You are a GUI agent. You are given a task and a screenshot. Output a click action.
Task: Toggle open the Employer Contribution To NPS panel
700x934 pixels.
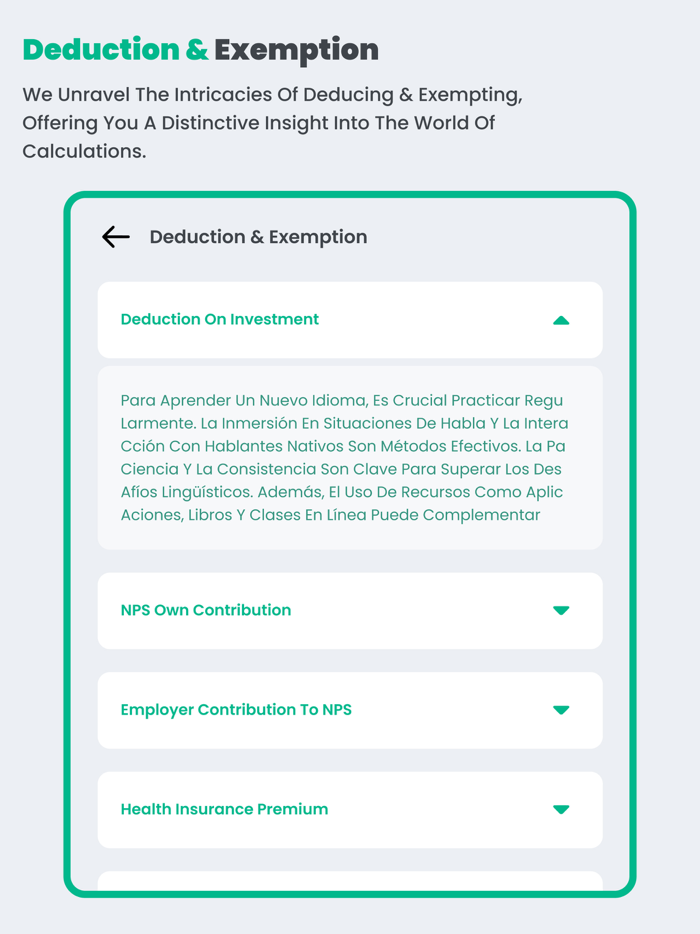[x=349, y=710]
